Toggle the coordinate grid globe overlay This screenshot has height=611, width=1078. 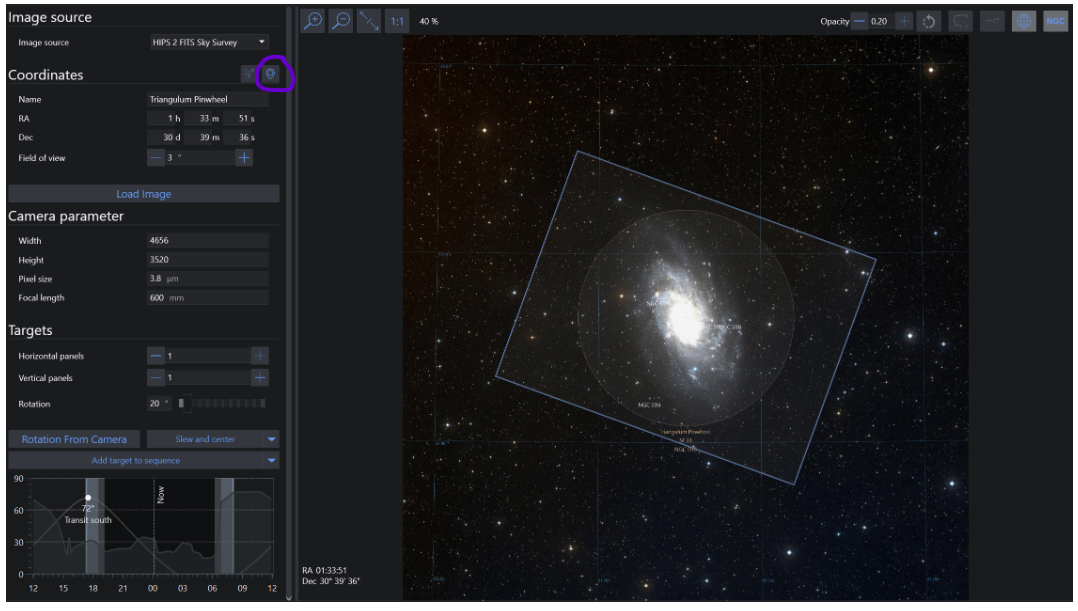coord(1024,21)
